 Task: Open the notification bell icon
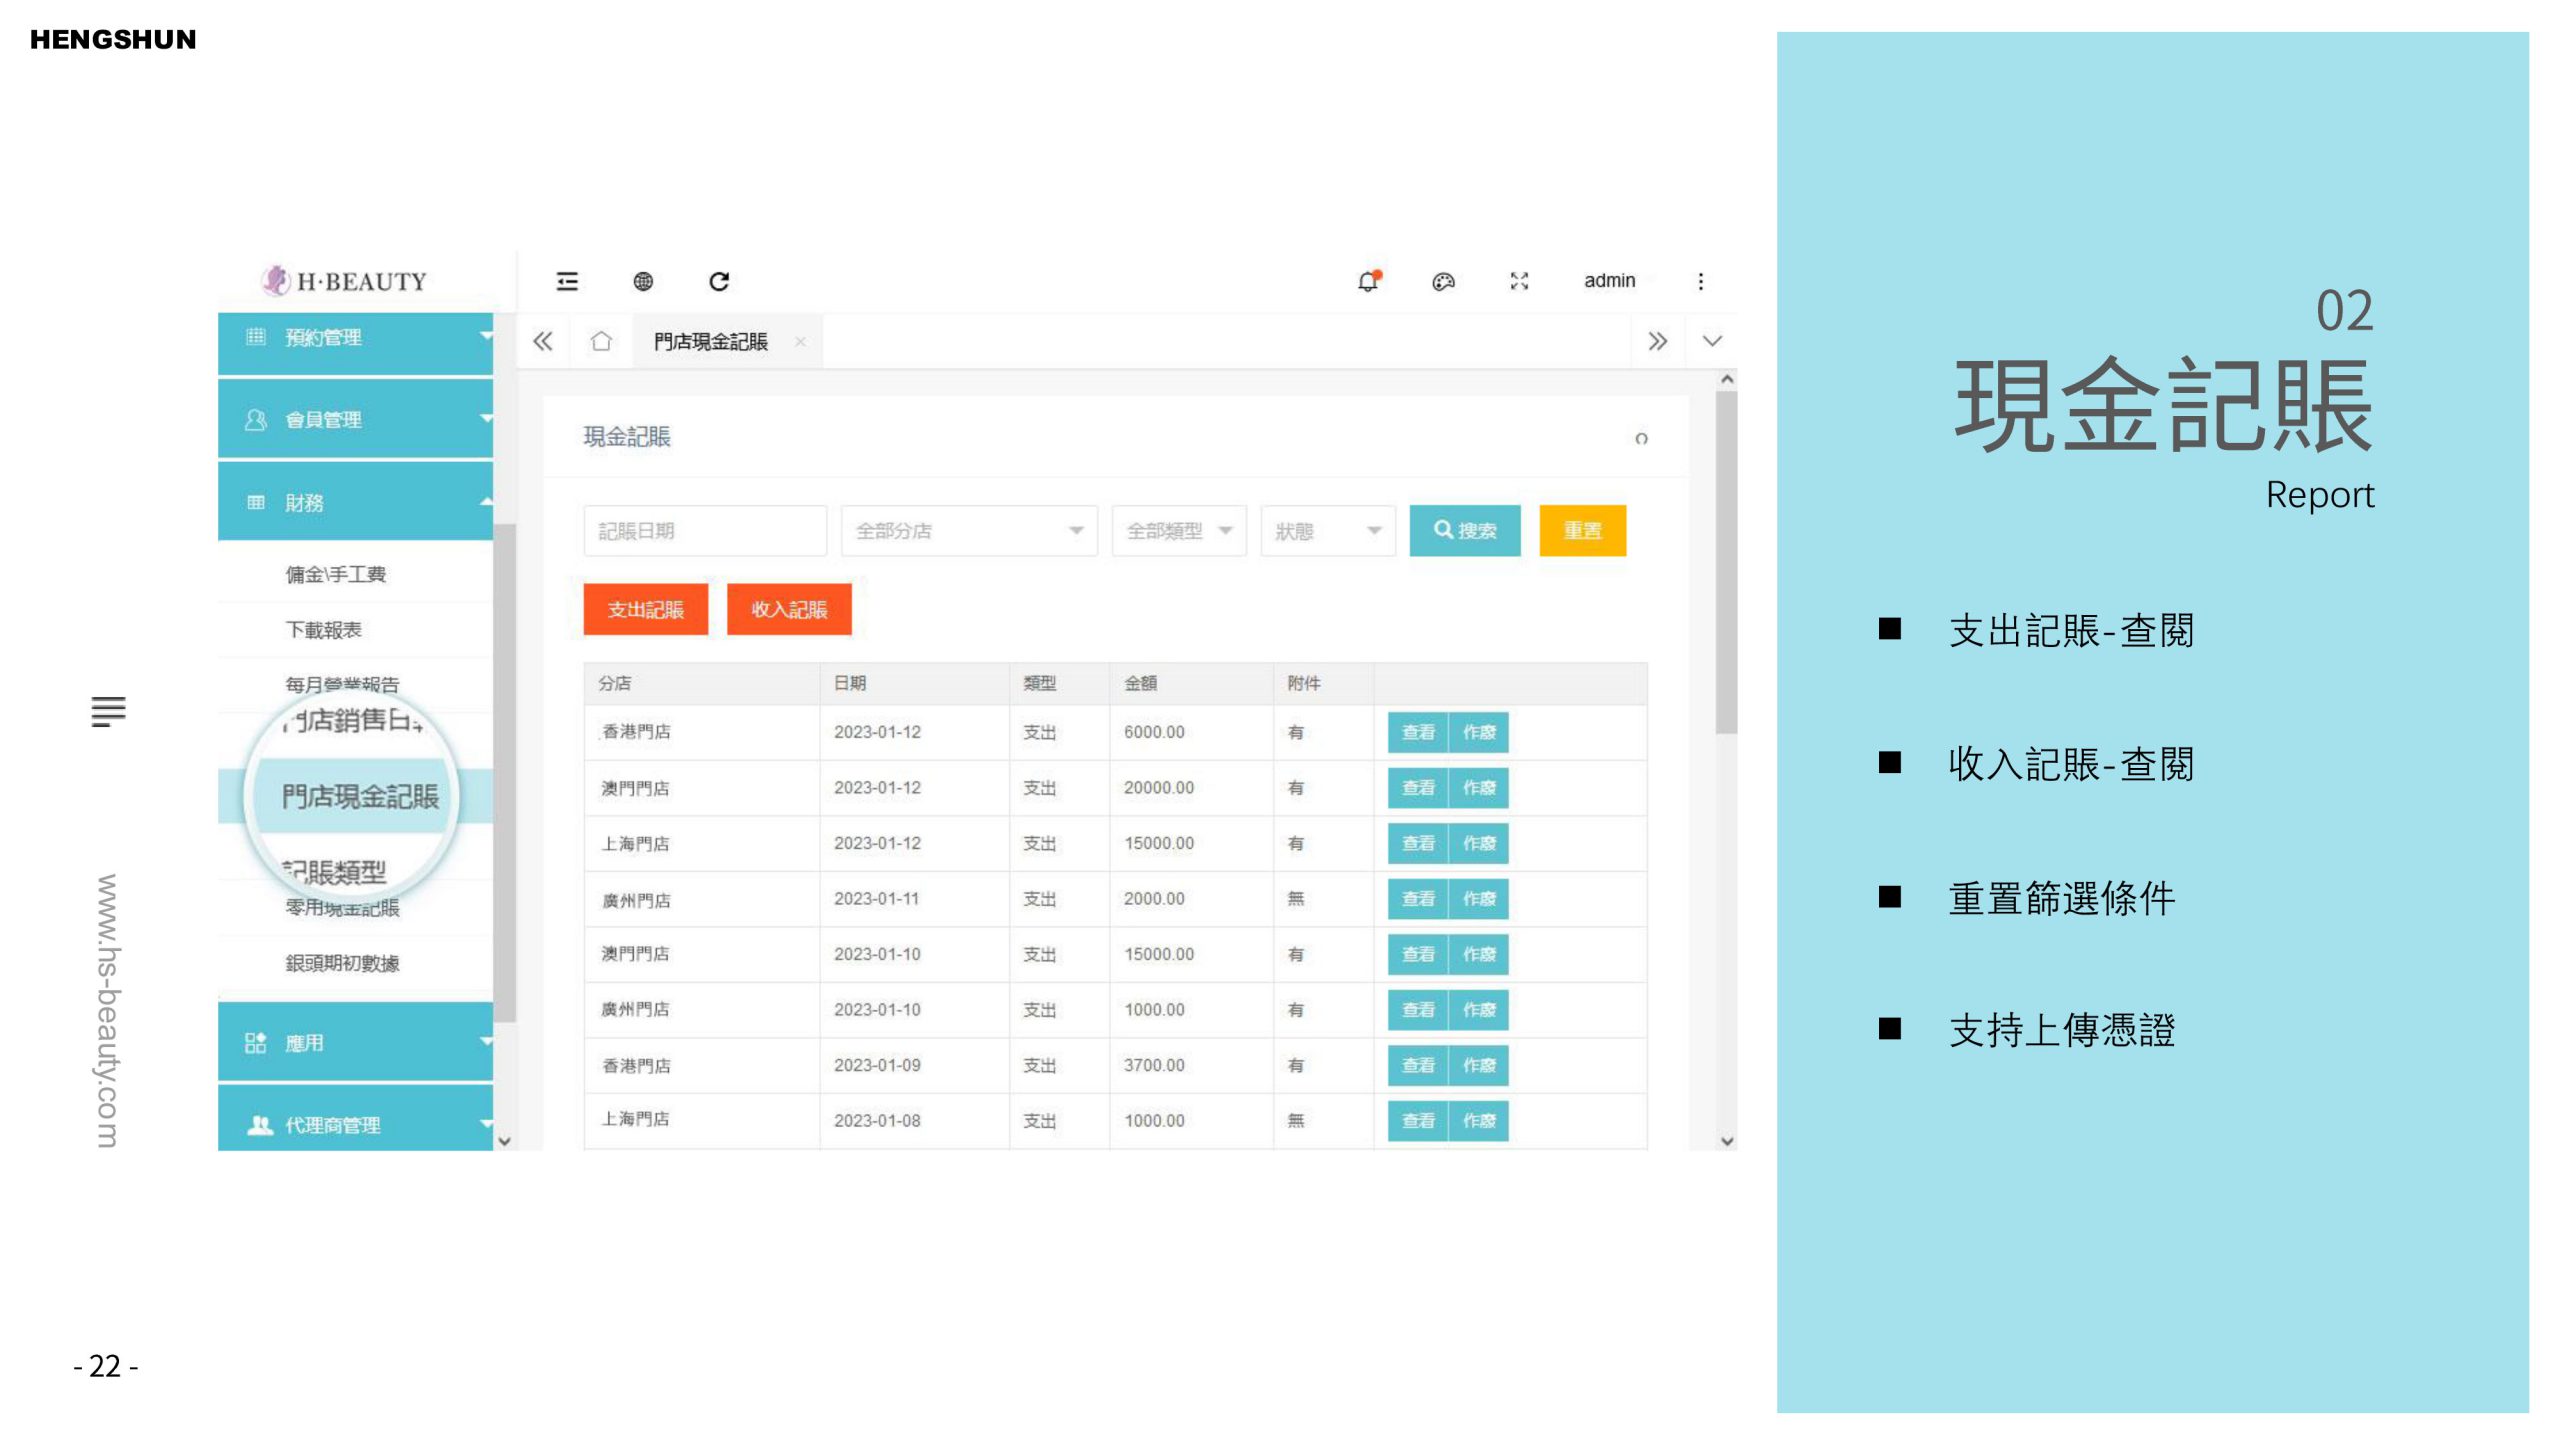tap(1368, 281)
